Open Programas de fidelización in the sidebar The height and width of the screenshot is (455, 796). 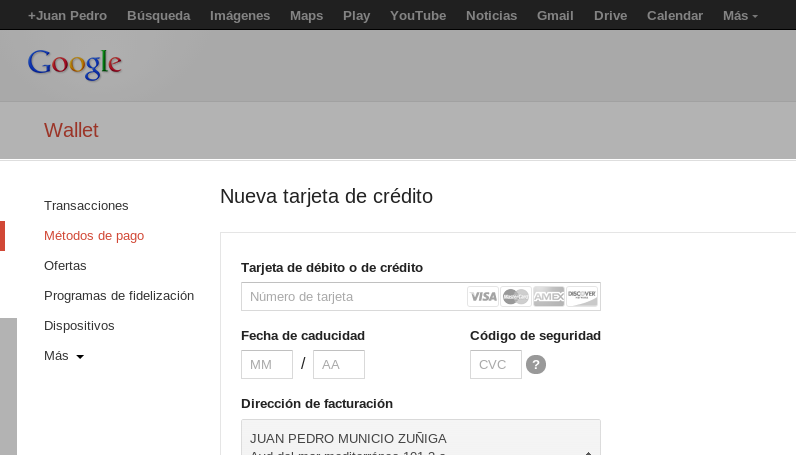pos(119,296)
